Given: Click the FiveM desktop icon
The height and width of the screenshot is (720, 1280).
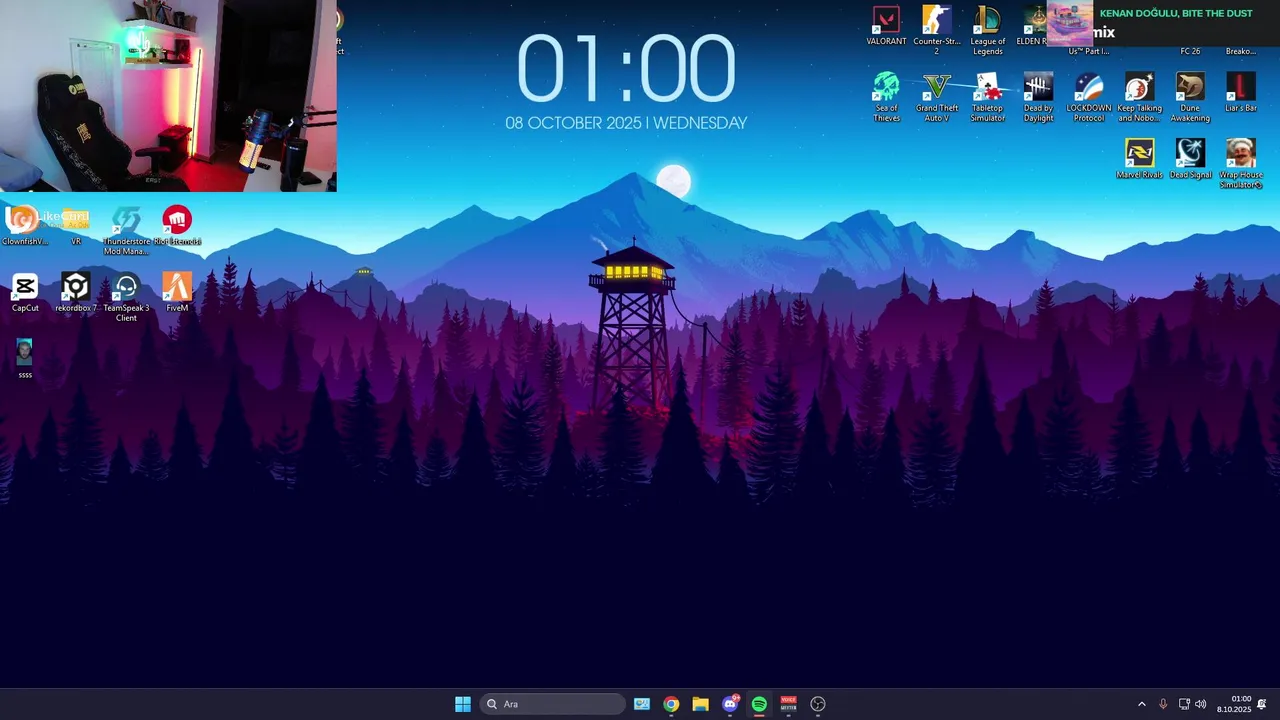Looking at the screenshot, I should [177, 293].
